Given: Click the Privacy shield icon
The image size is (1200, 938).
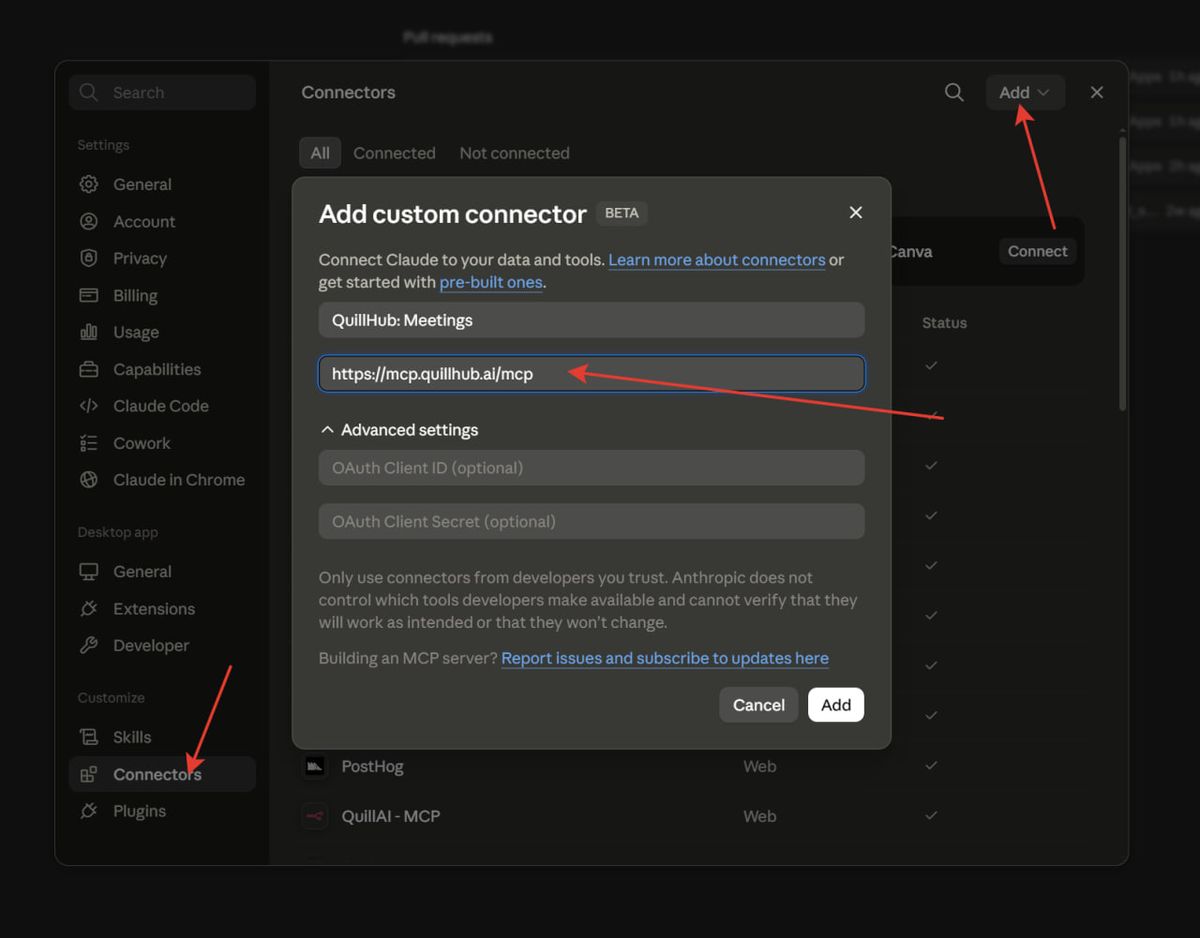Looking at the screenshot, I should (89, 258).
